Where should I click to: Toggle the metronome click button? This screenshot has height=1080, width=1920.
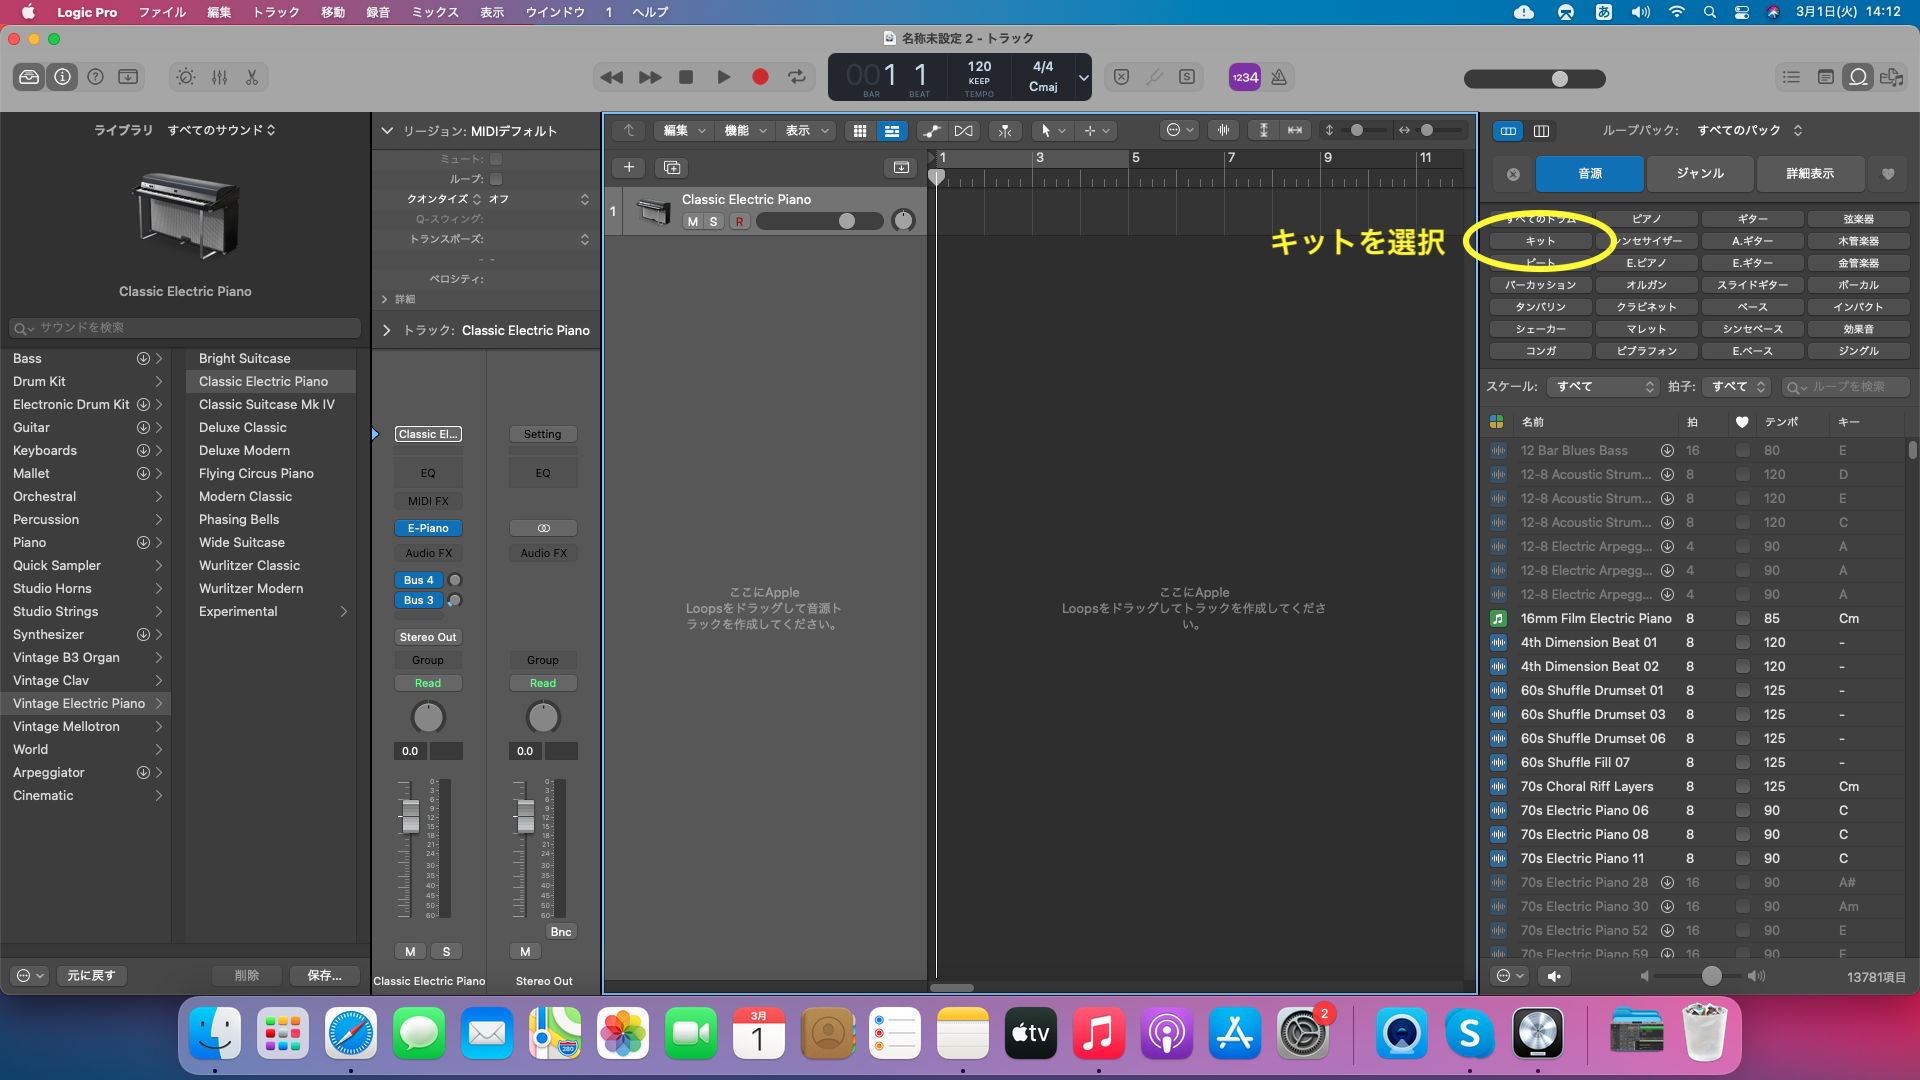1279,77
